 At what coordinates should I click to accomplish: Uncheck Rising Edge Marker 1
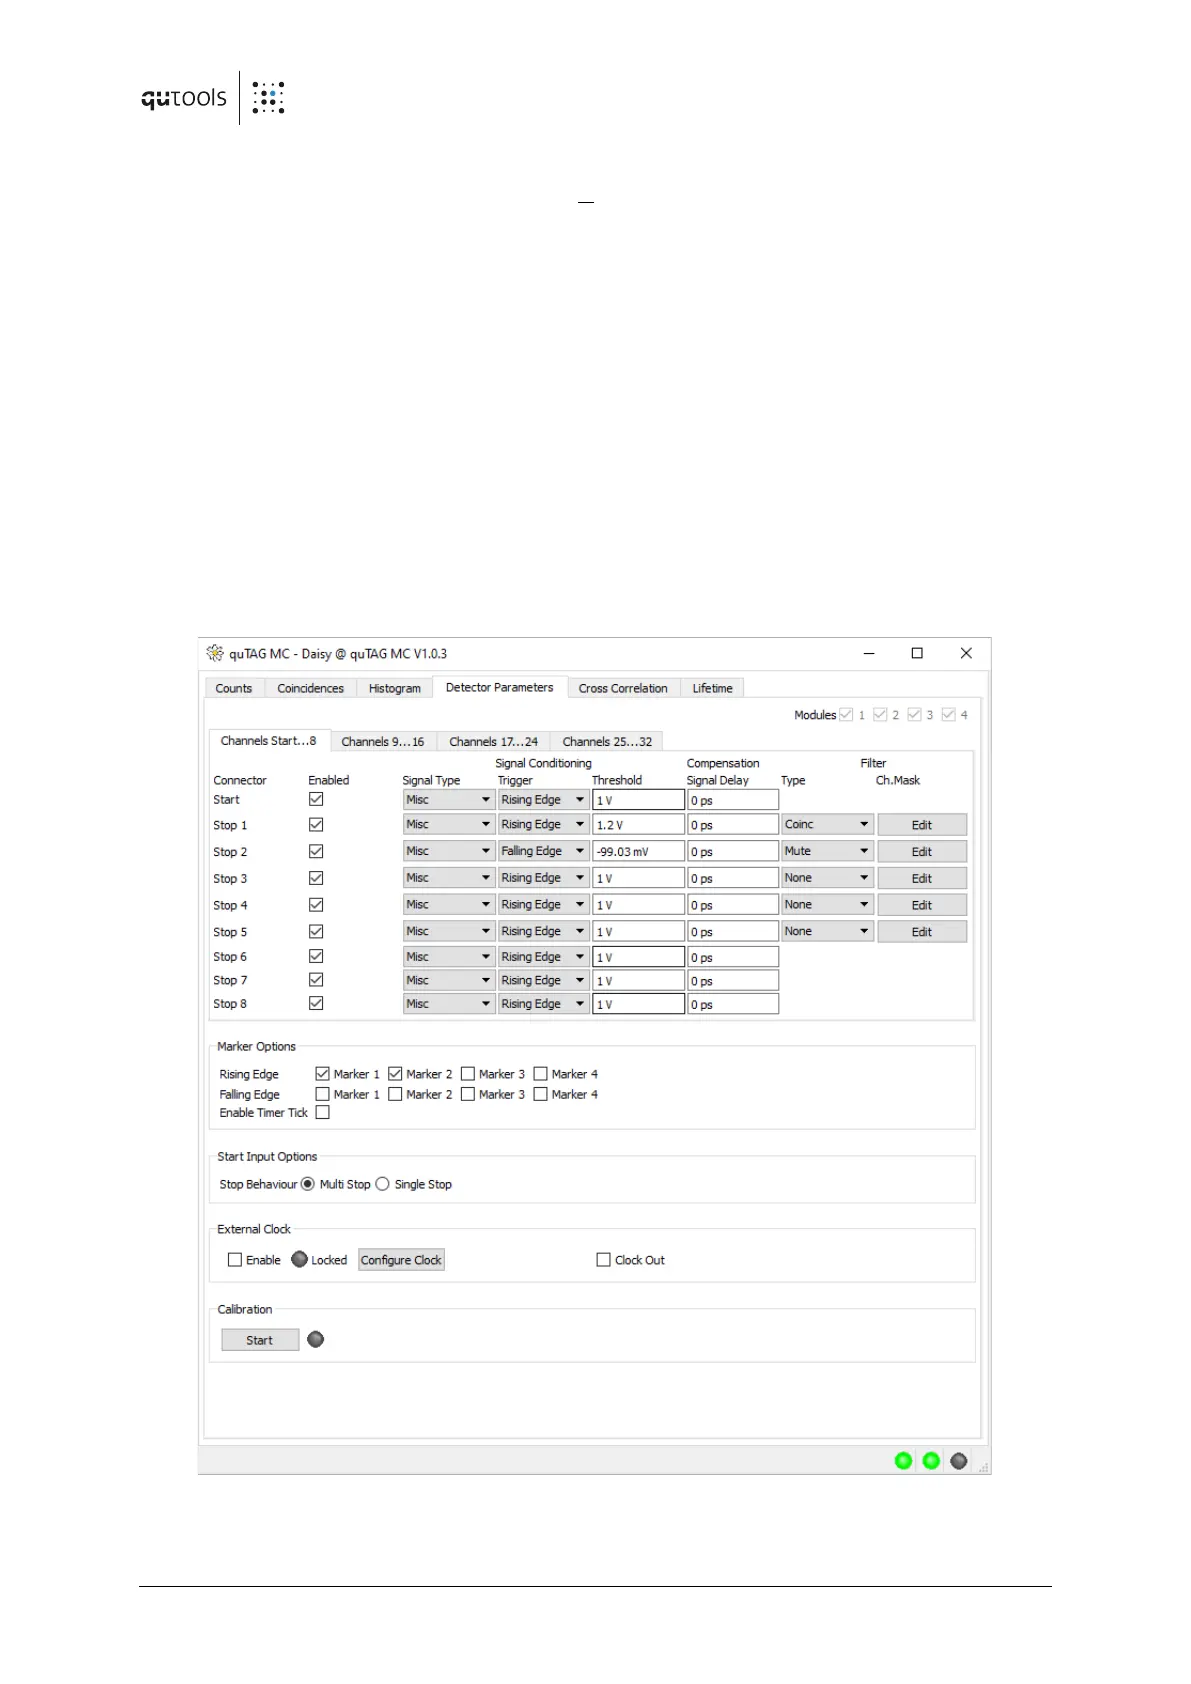coord(322,1074)
